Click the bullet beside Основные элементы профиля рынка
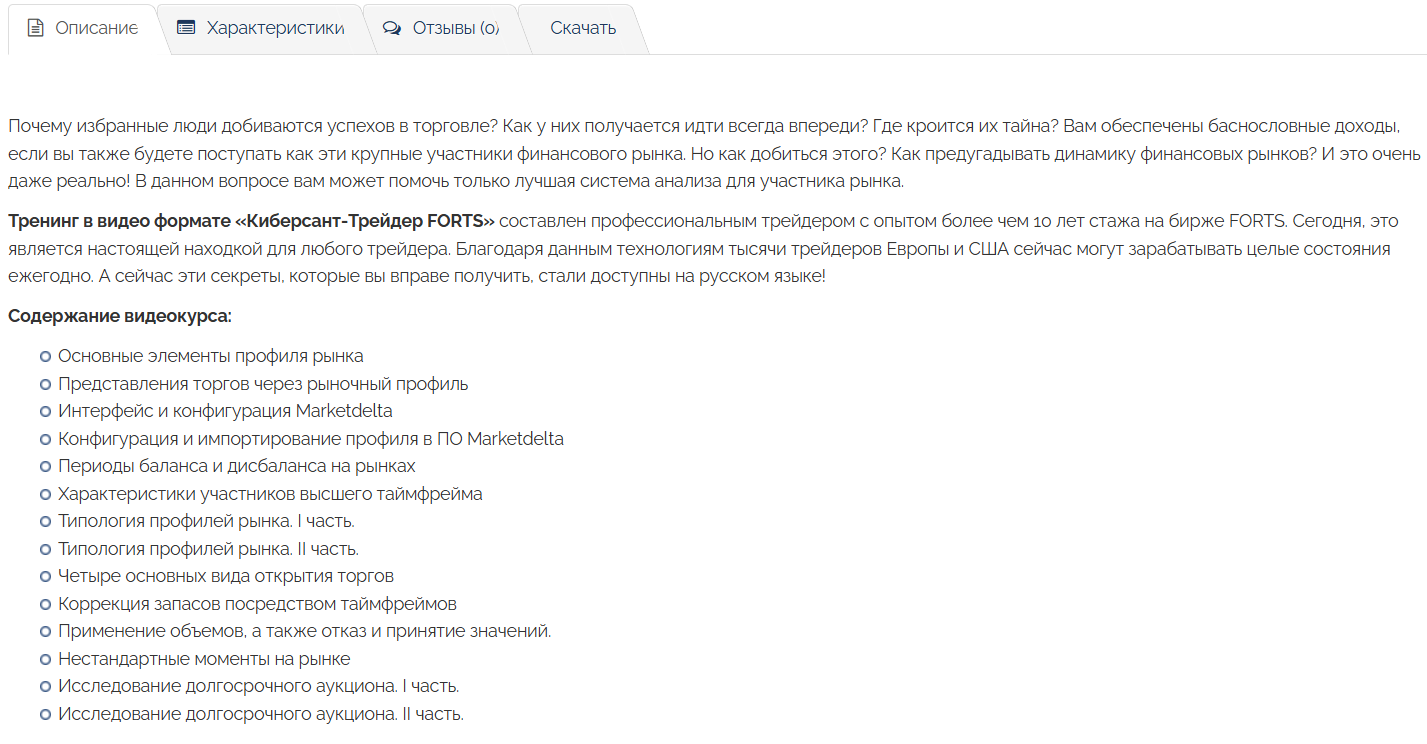 45,356
